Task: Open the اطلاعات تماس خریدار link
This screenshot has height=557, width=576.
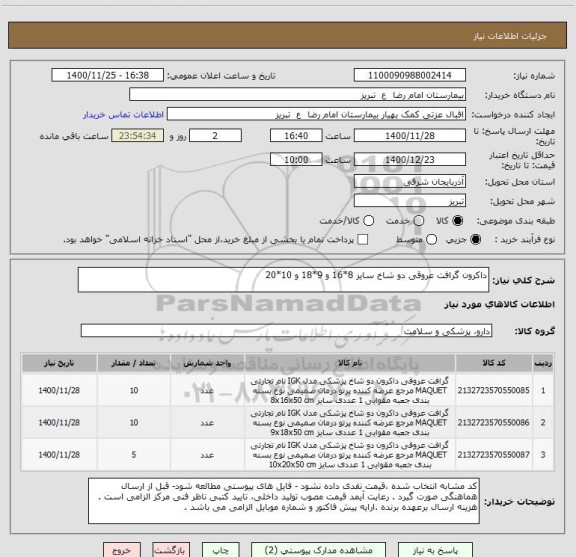Action: pyautogui.click(x=123, y=115)
